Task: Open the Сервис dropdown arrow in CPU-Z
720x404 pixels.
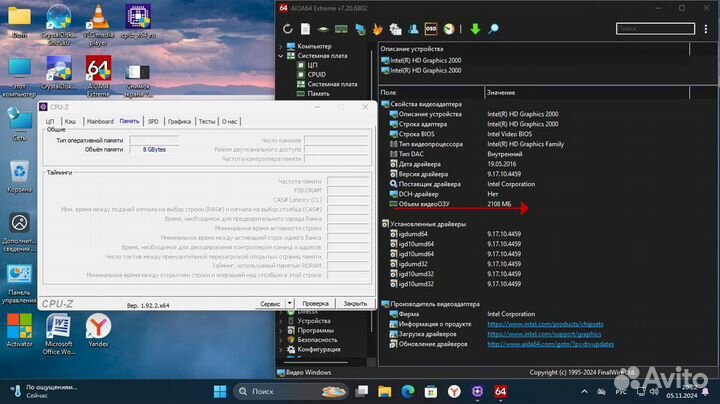Action: 289,303
